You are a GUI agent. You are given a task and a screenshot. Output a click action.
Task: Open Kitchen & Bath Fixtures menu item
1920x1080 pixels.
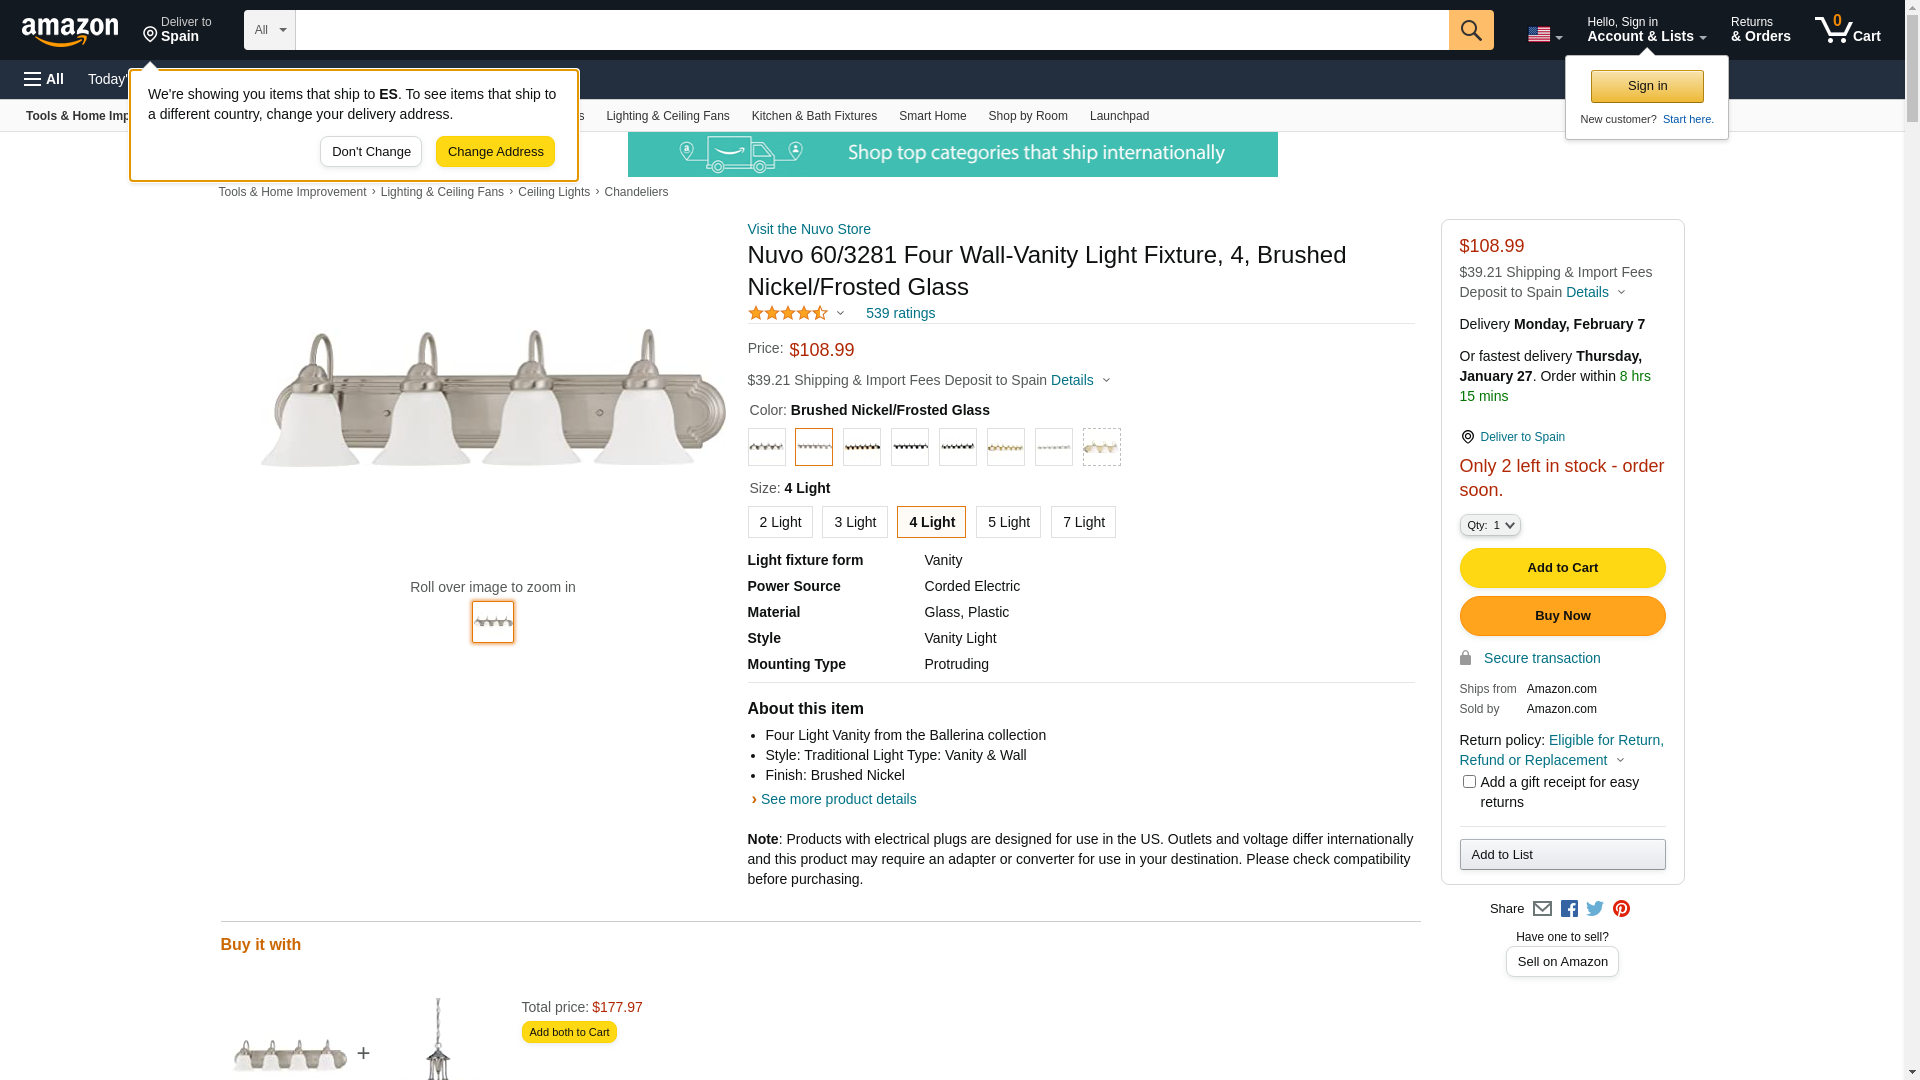click(x=814, y=116)
